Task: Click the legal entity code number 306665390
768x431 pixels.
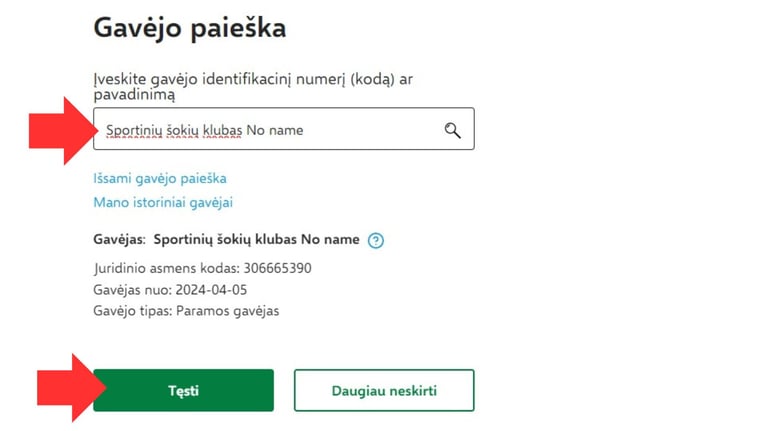Action: (x=277, y=268)
